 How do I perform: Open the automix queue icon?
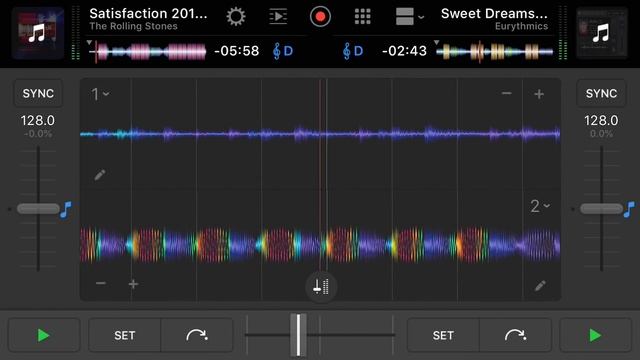(x=278, y=17)
